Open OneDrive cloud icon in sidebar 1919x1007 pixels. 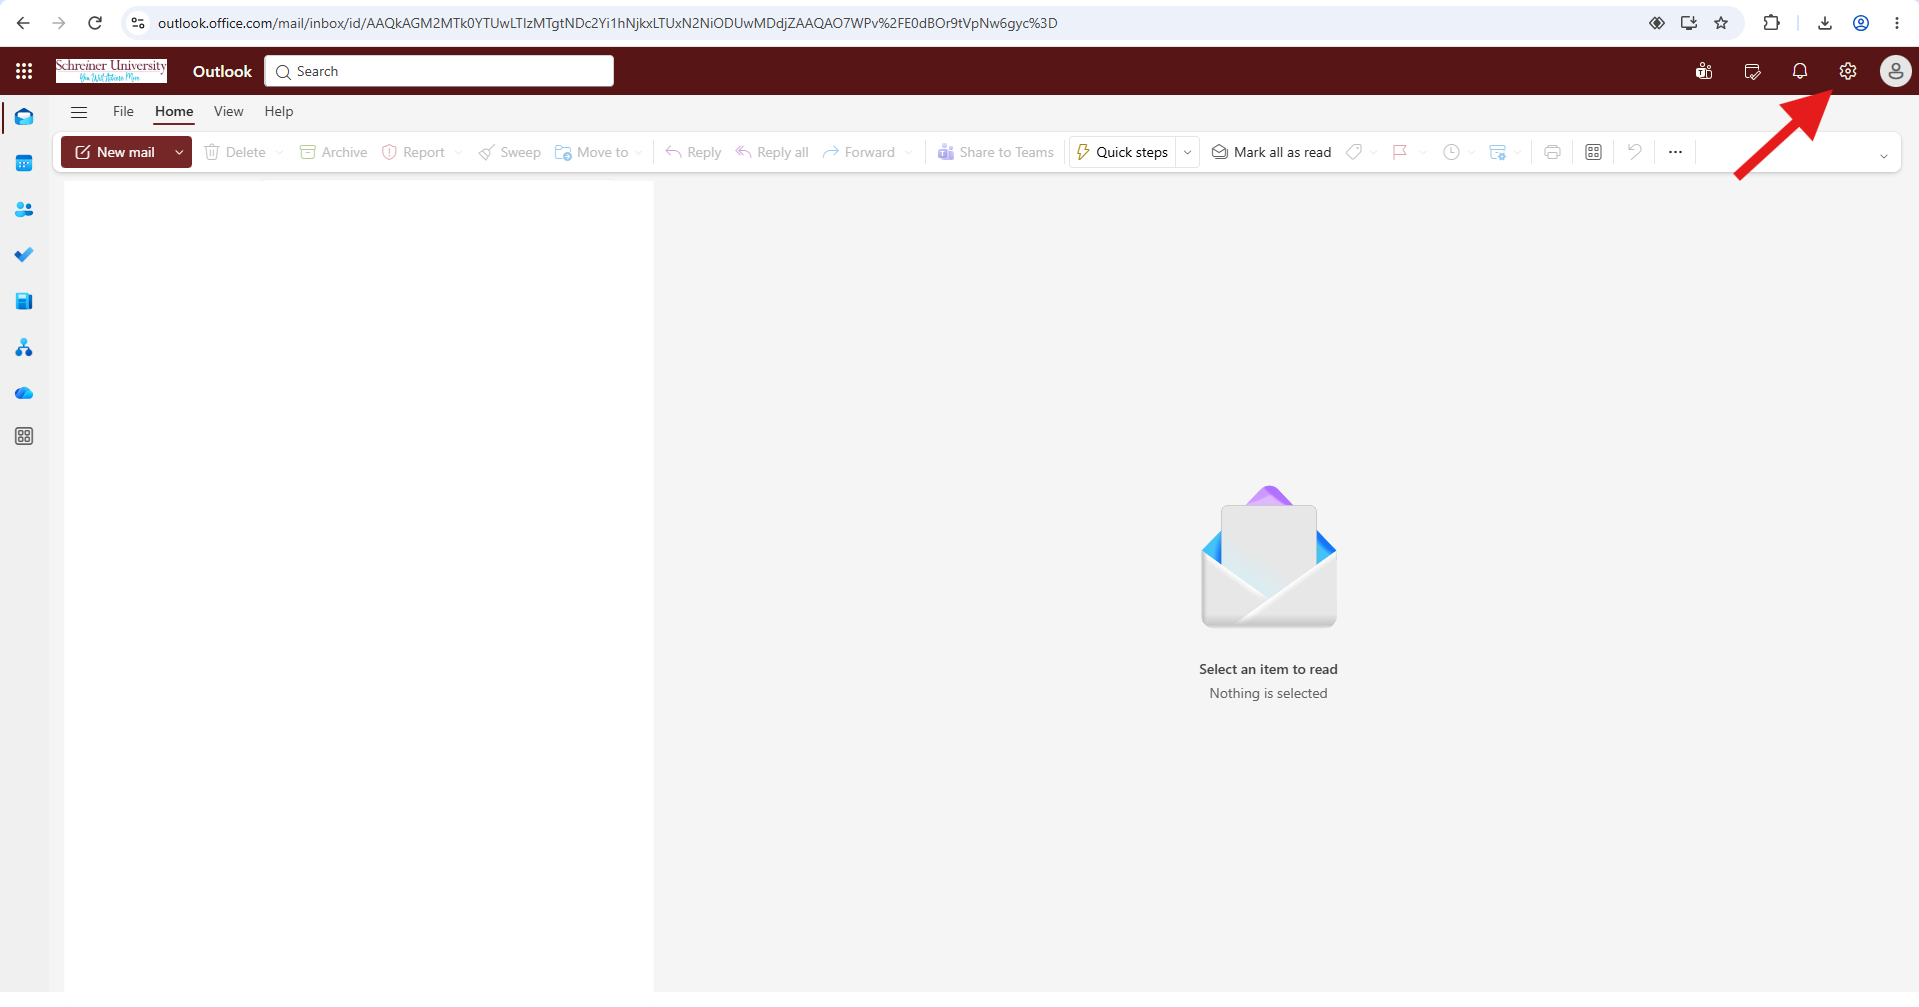coord(24,393)
